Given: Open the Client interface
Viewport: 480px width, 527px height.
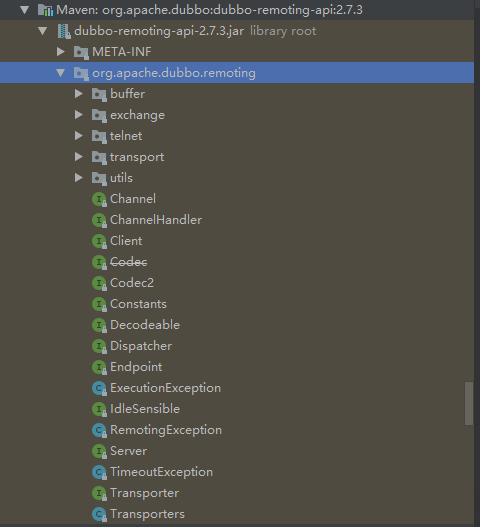Looking at the screenshot, I should (126, 241).
